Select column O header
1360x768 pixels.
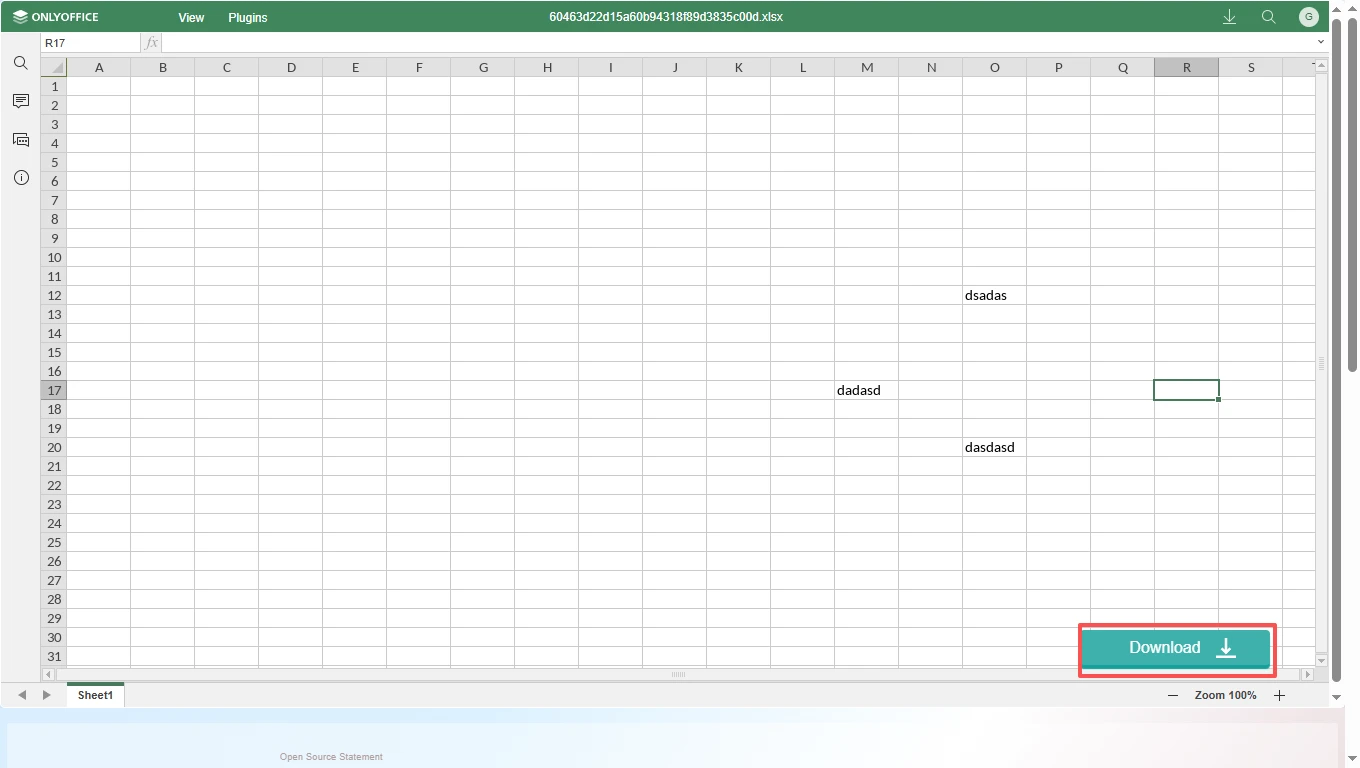pos(995,67)
